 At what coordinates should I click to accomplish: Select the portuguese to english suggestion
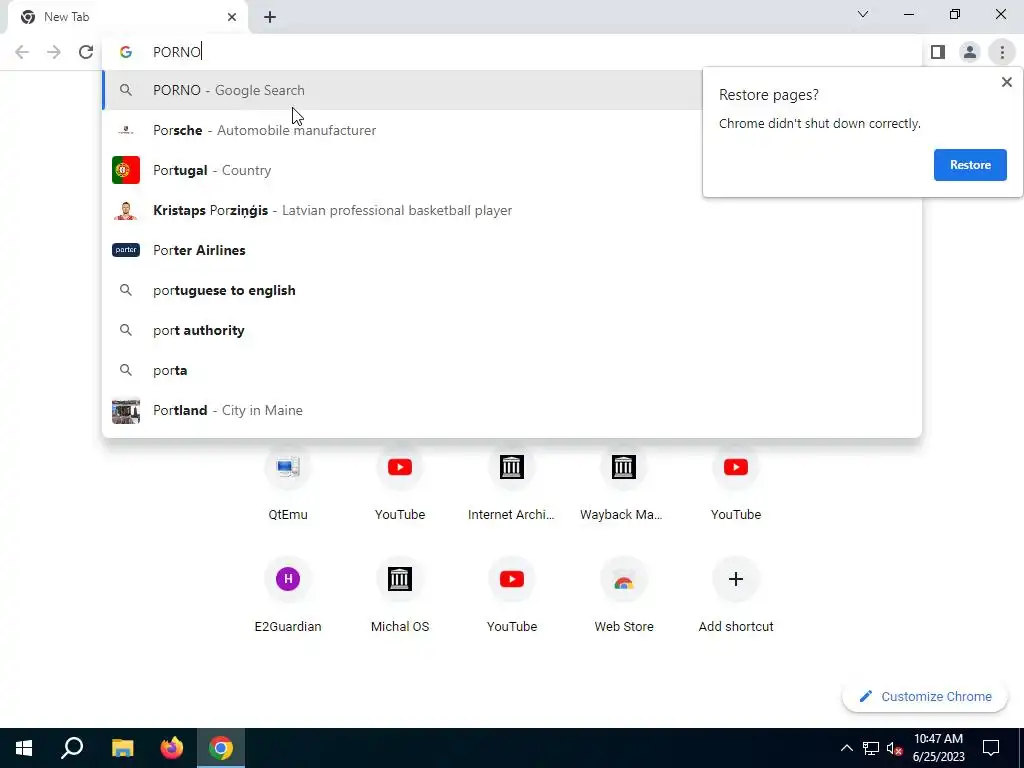click(x=512, y=290)
